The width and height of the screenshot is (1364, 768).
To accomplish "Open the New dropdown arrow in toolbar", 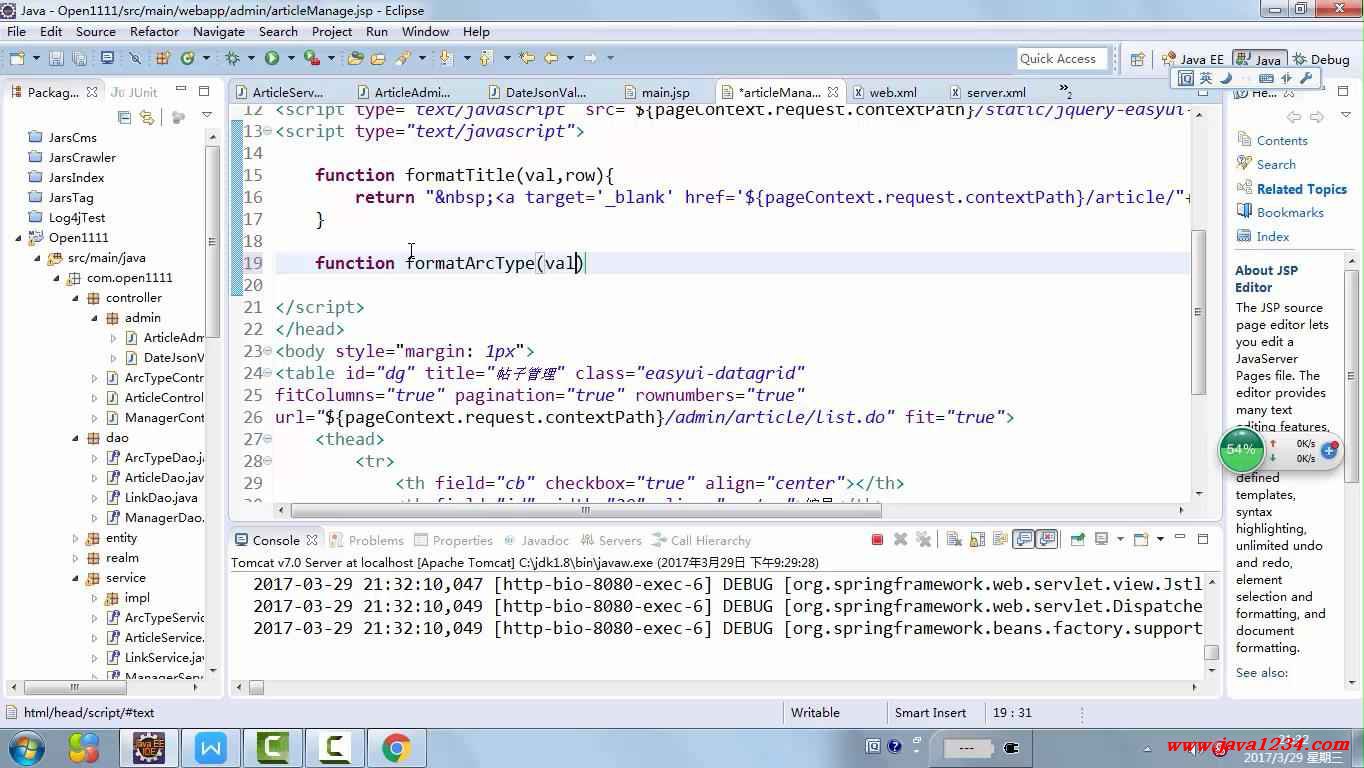I will point(37,59).
